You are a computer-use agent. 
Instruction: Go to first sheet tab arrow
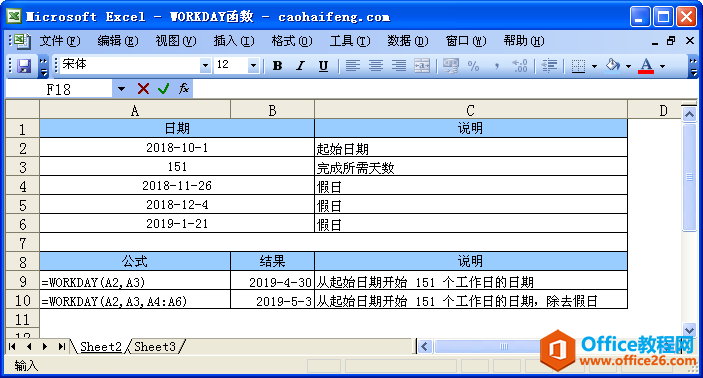click(x=12, y=347)
